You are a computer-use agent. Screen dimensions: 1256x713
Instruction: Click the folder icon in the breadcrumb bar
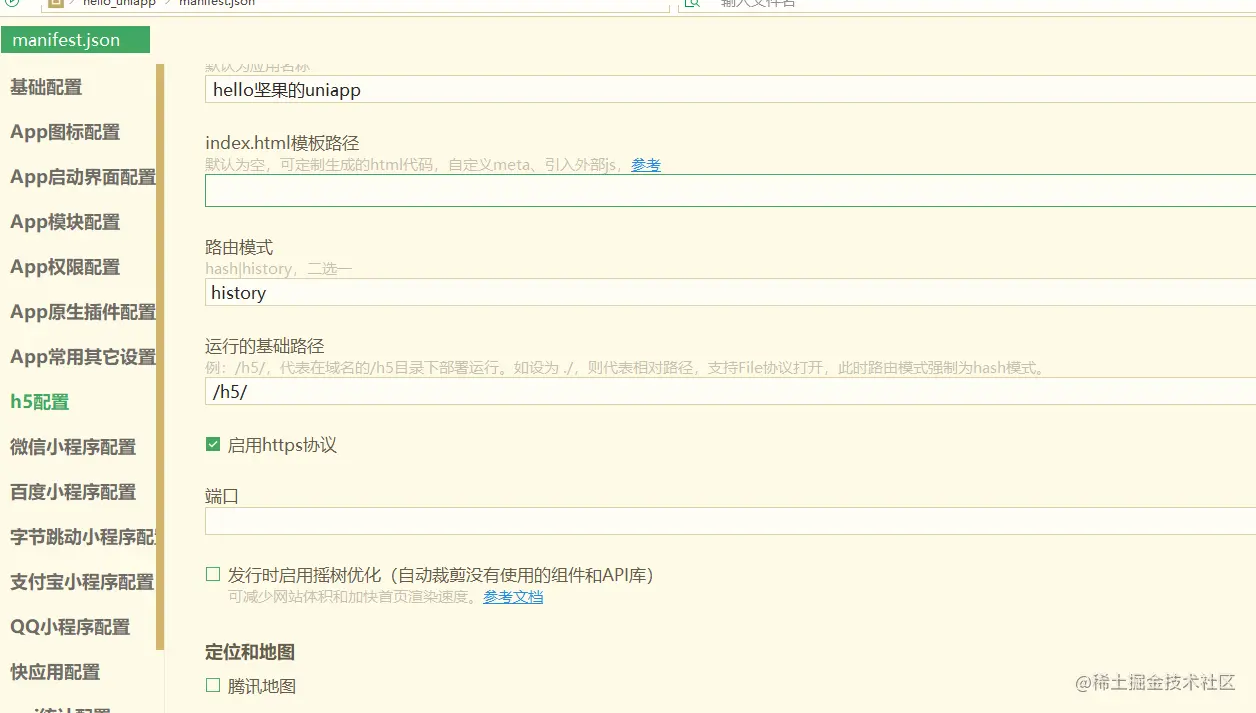(56, 4)
